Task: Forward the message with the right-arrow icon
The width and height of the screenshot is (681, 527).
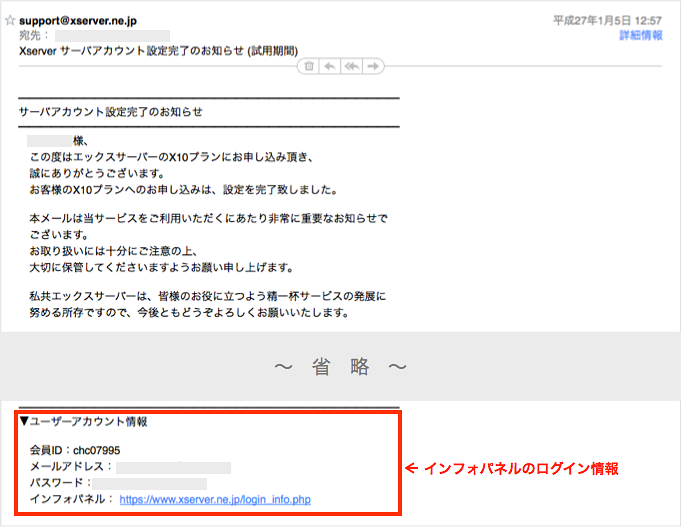Action: pos(373,66)
